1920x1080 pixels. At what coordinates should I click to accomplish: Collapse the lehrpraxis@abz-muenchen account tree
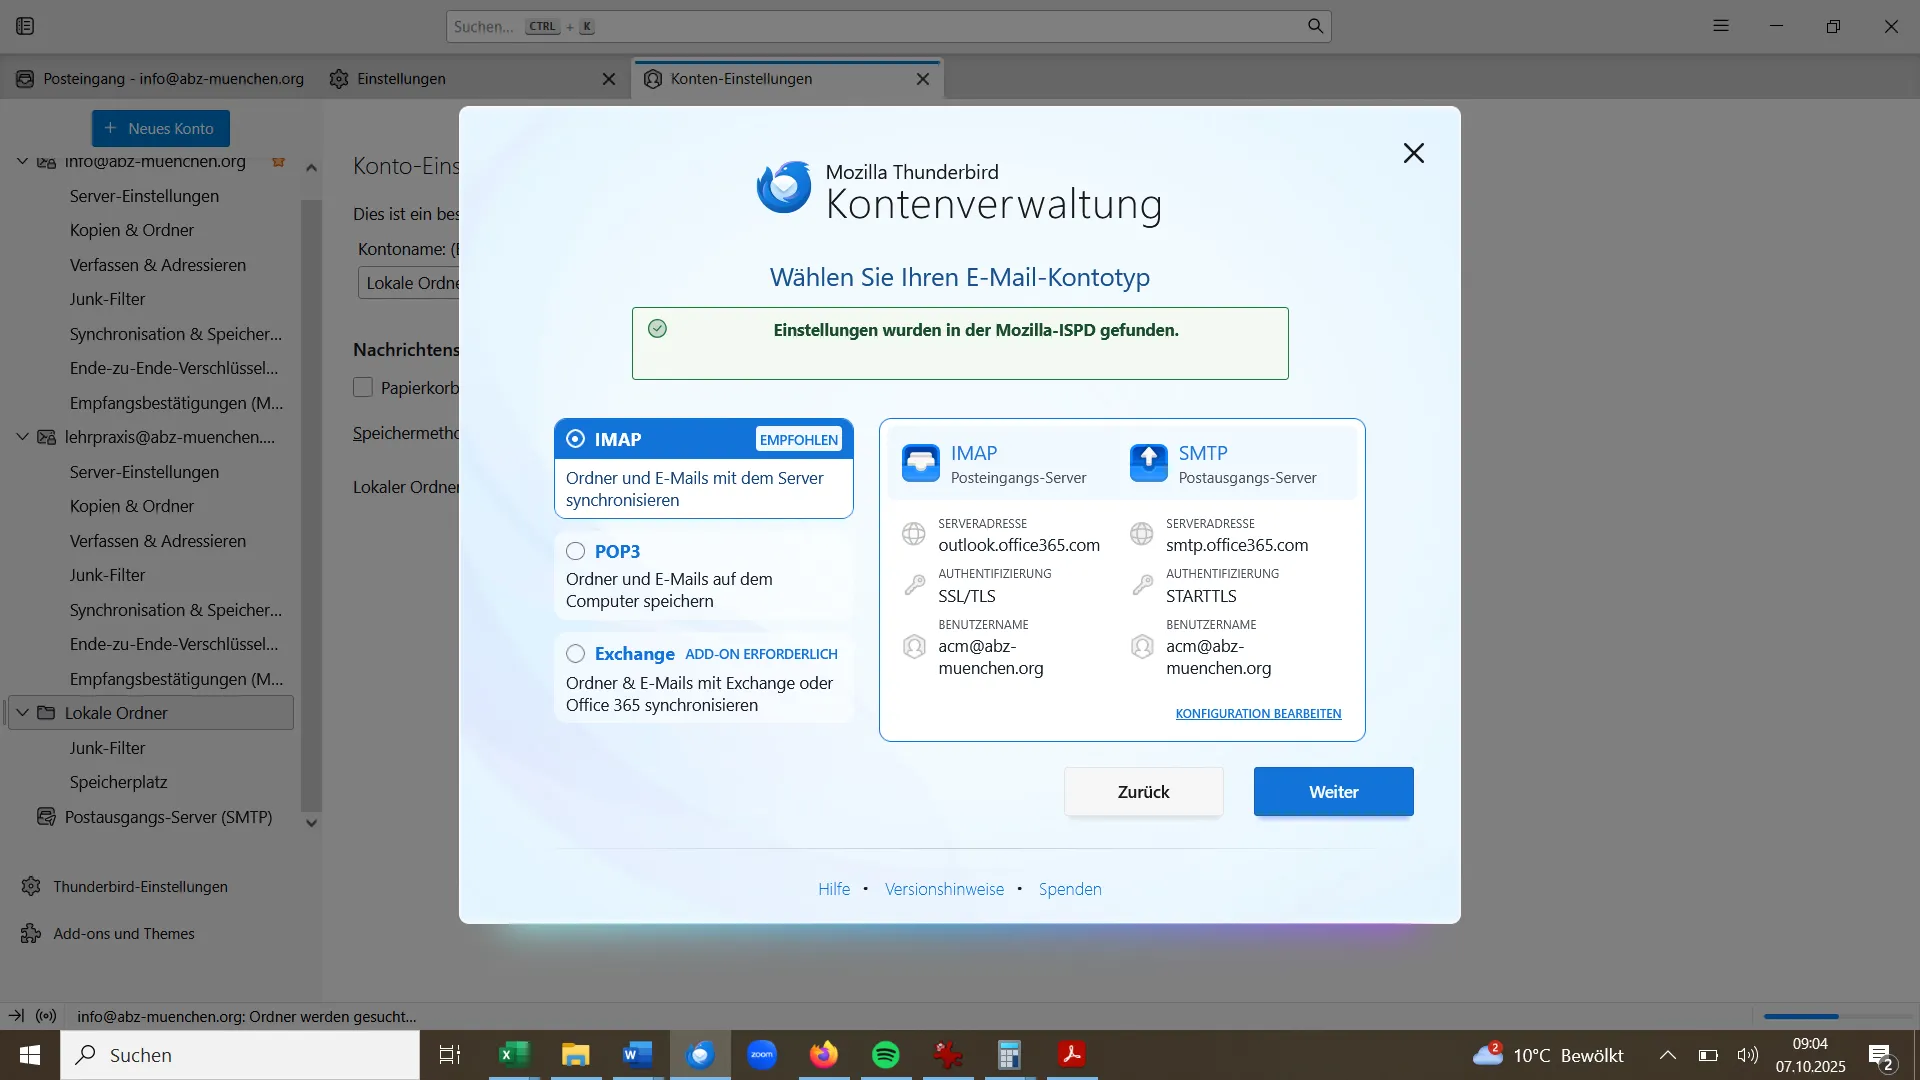coord(22,437)
